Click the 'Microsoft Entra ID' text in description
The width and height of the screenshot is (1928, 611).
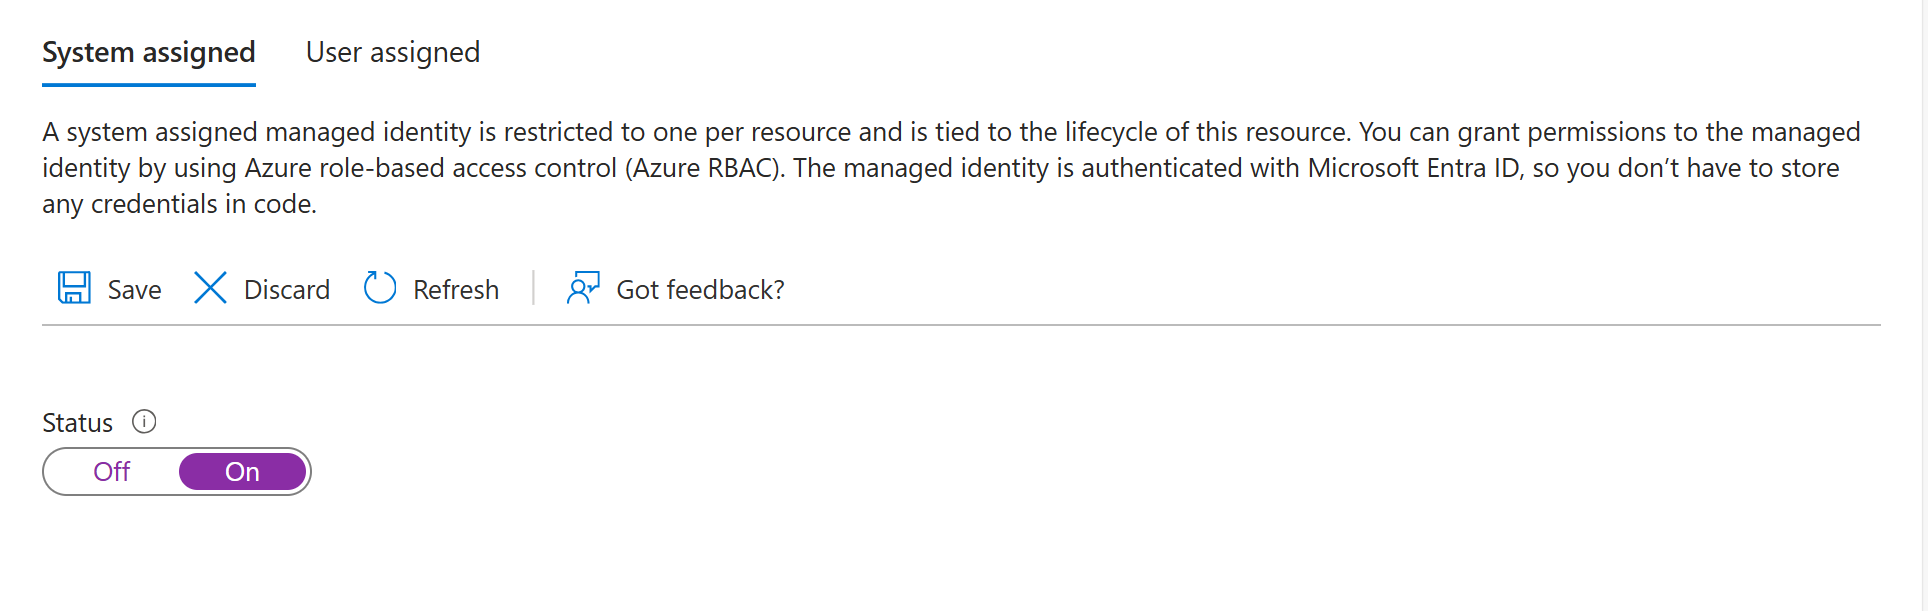(1415, 168)
